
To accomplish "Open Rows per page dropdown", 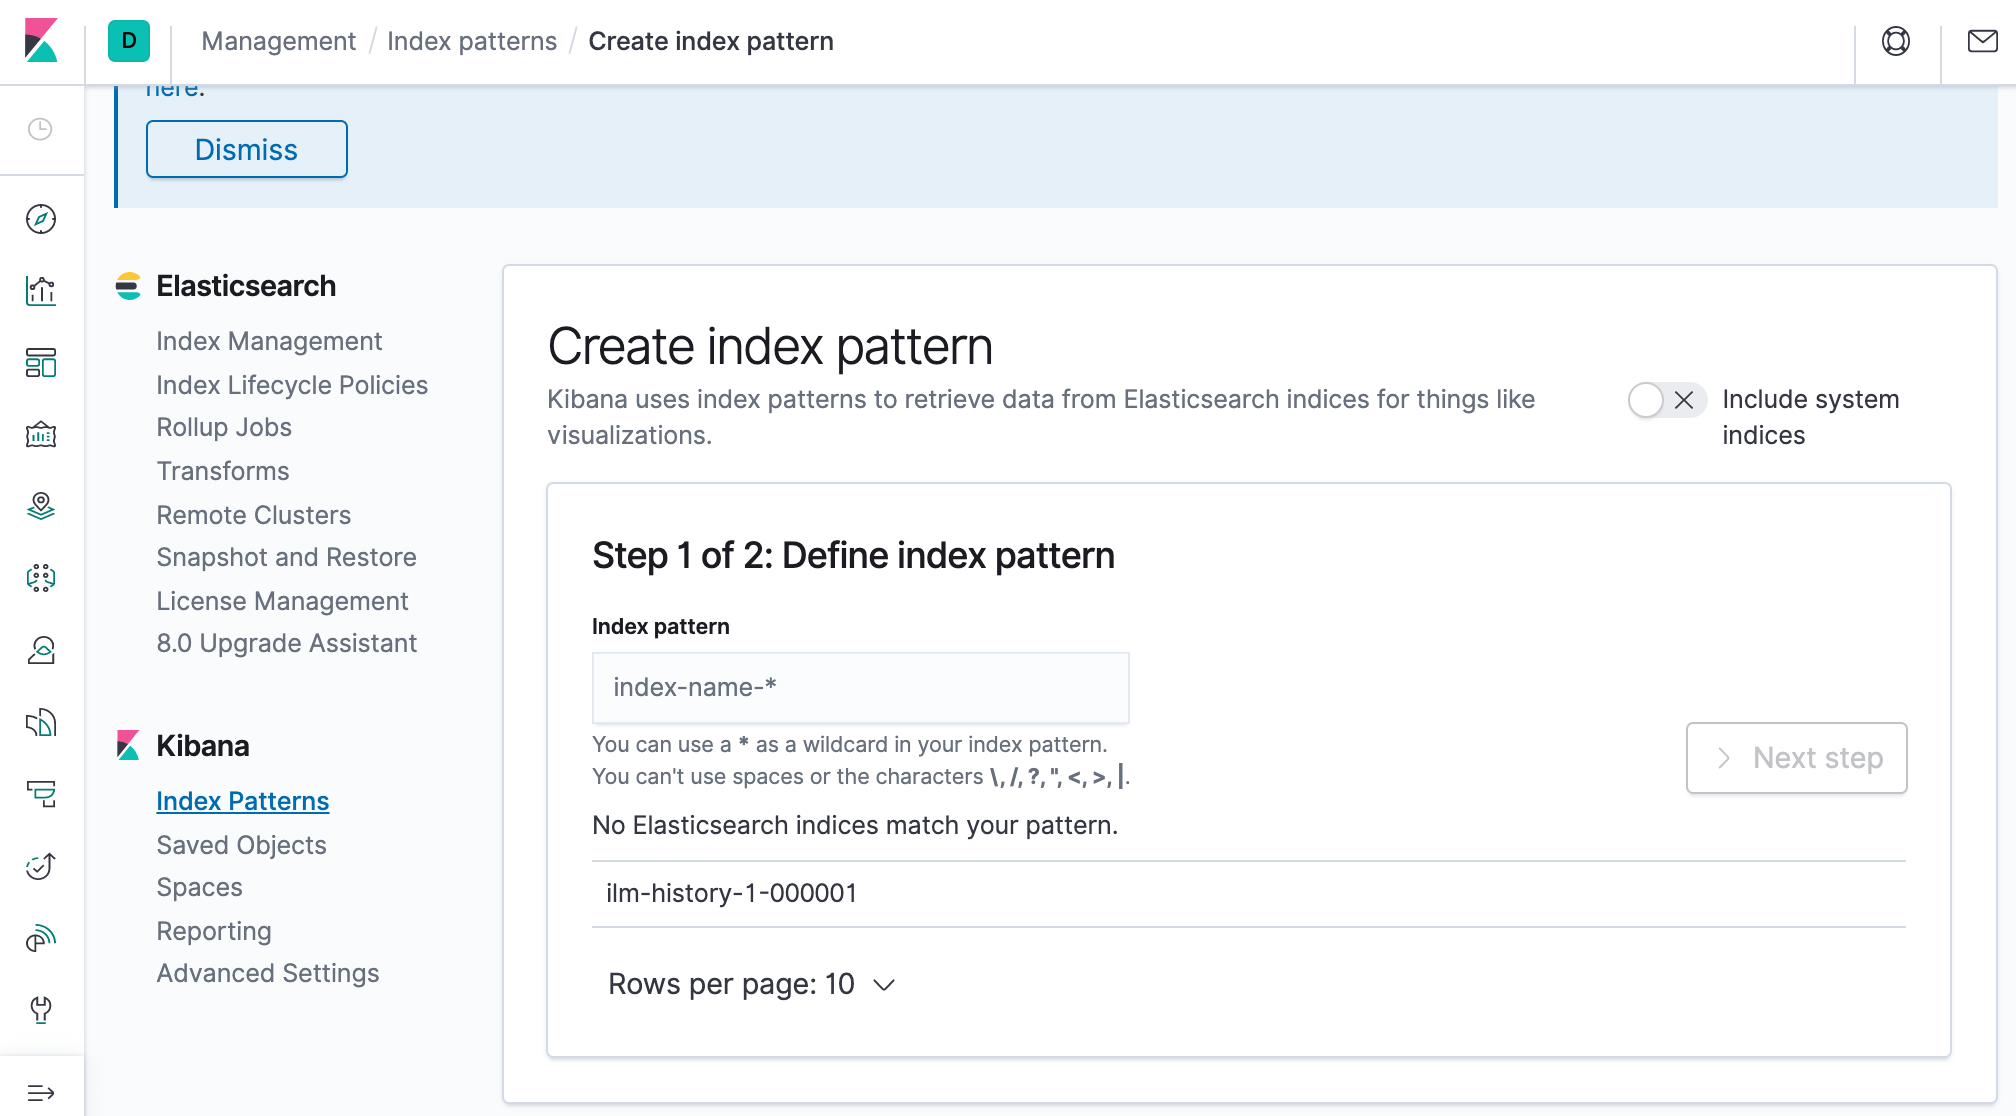I will pyautogui.click(x=752, y=984).
